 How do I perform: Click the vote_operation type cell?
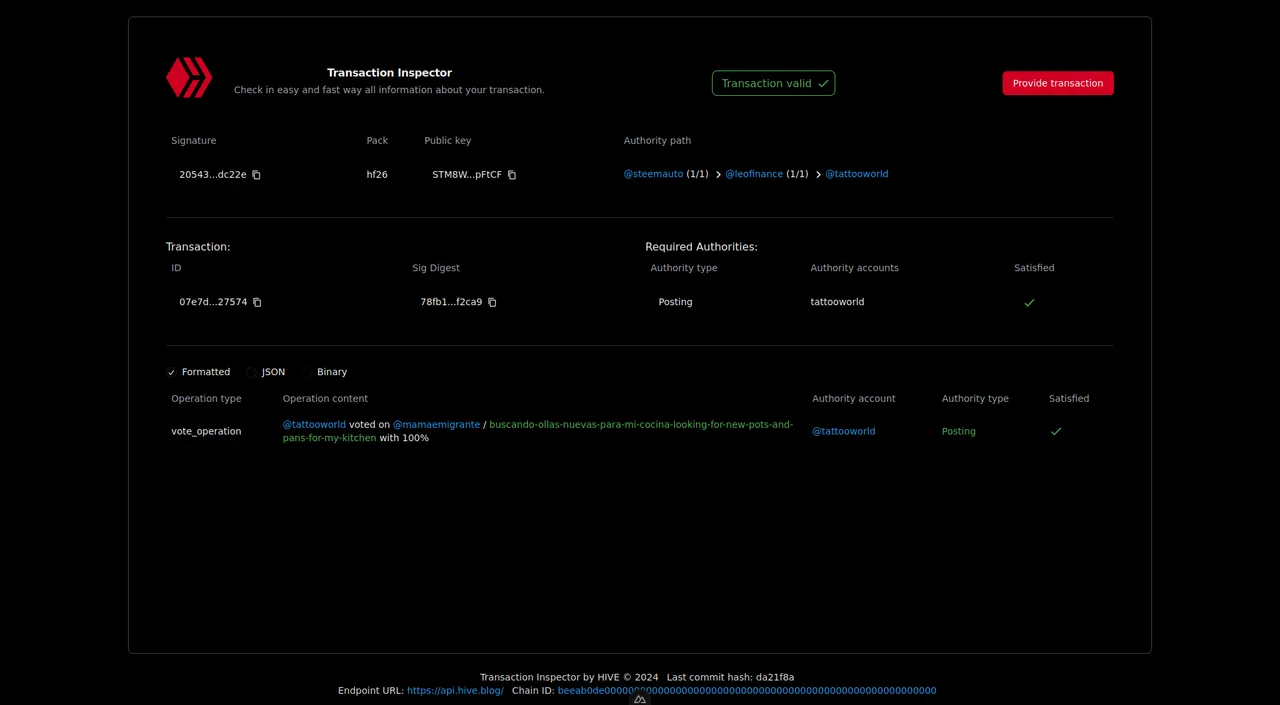point(206,431)
